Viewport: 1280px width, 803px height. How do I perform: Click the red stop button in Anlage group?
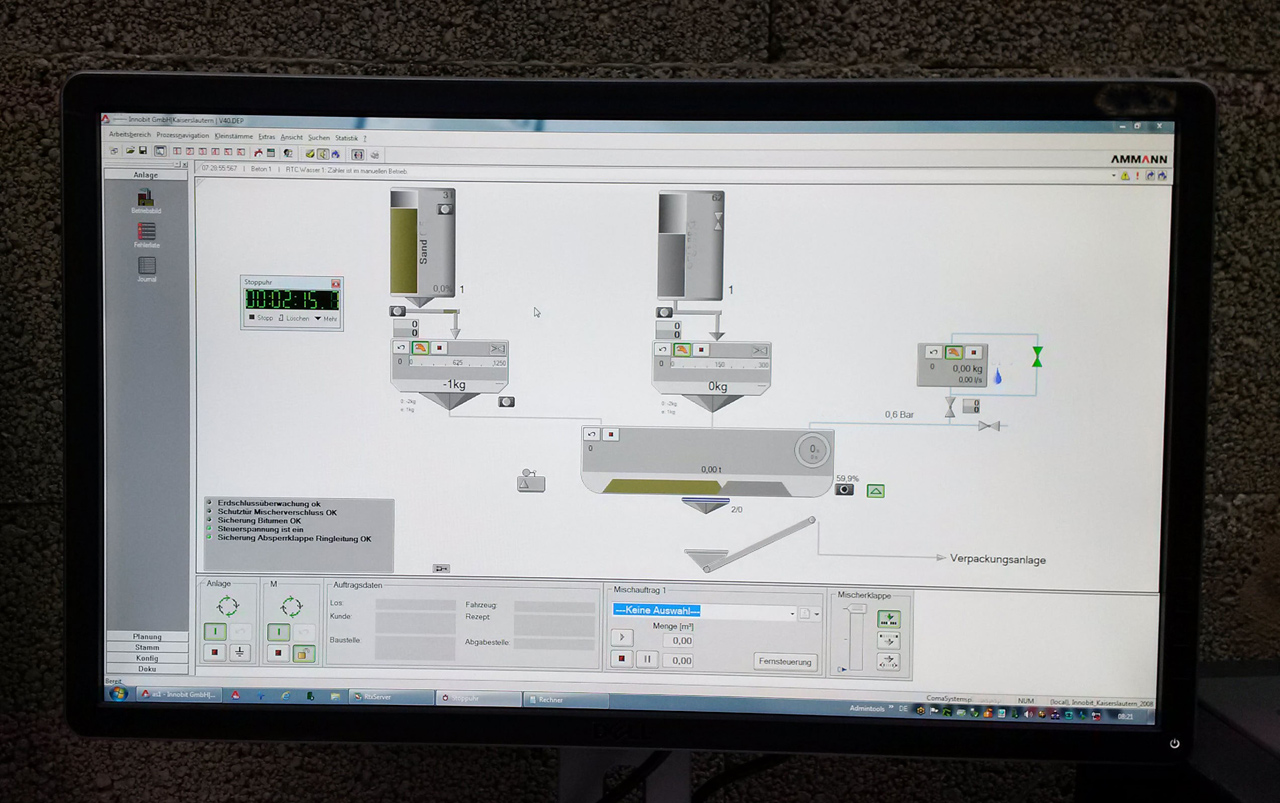coord(214,652)
